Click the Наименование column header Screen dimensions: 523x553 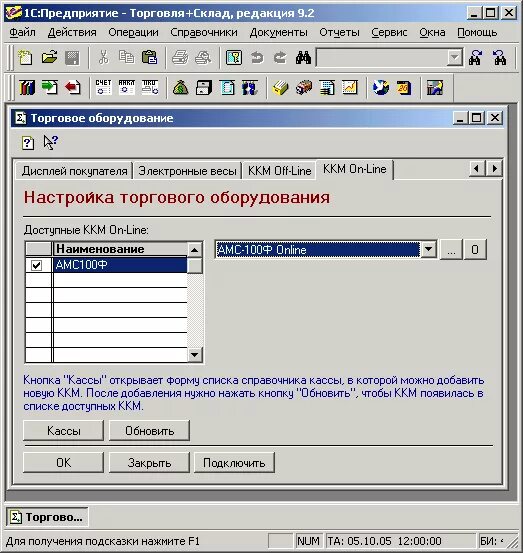pos(120,249)
